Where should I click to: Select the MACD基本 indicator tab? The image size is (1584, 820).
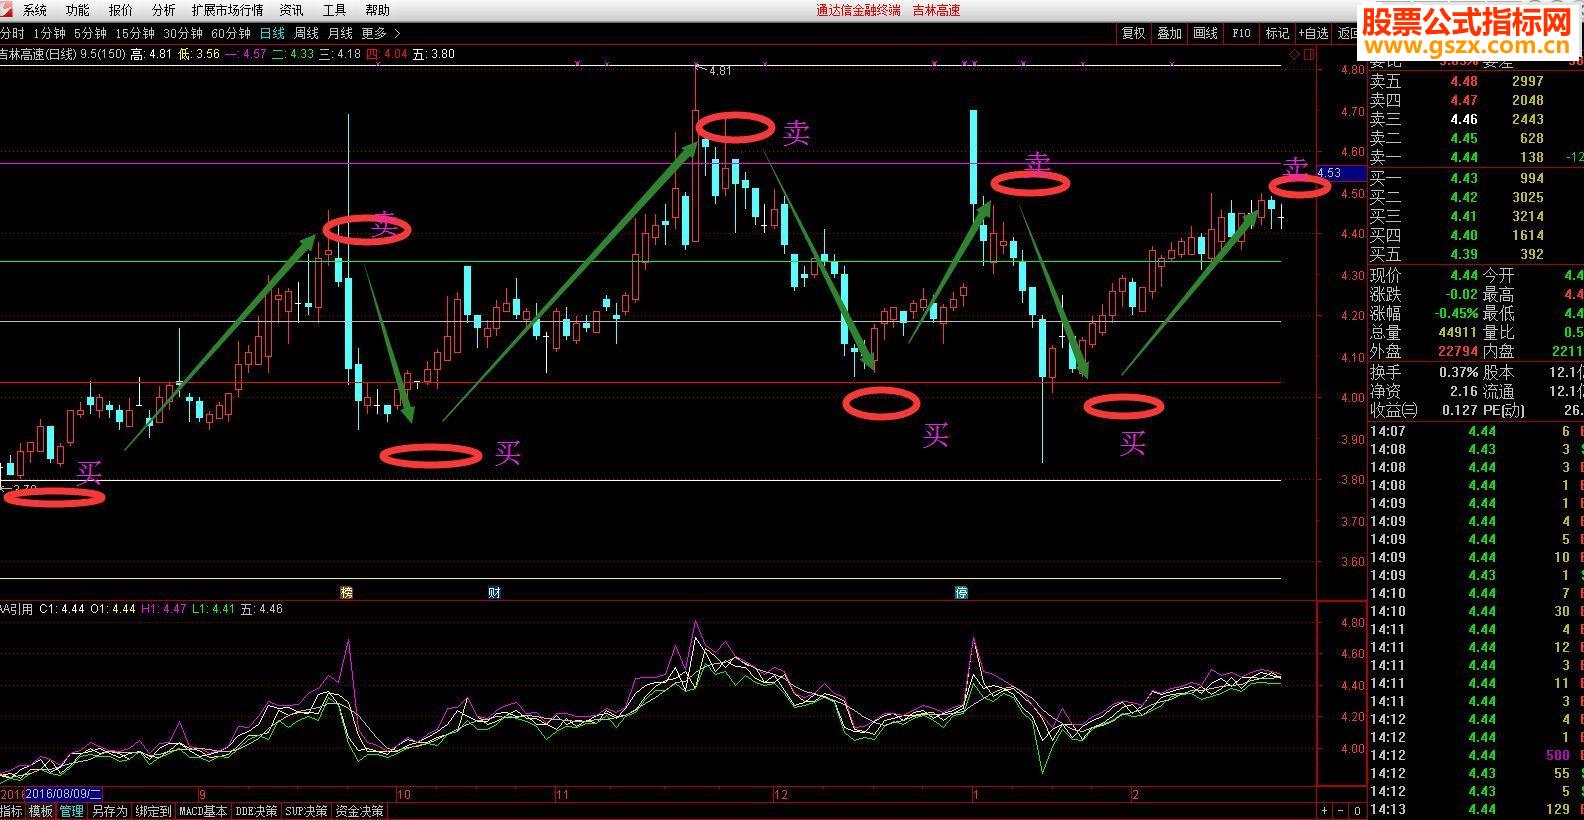203,811
